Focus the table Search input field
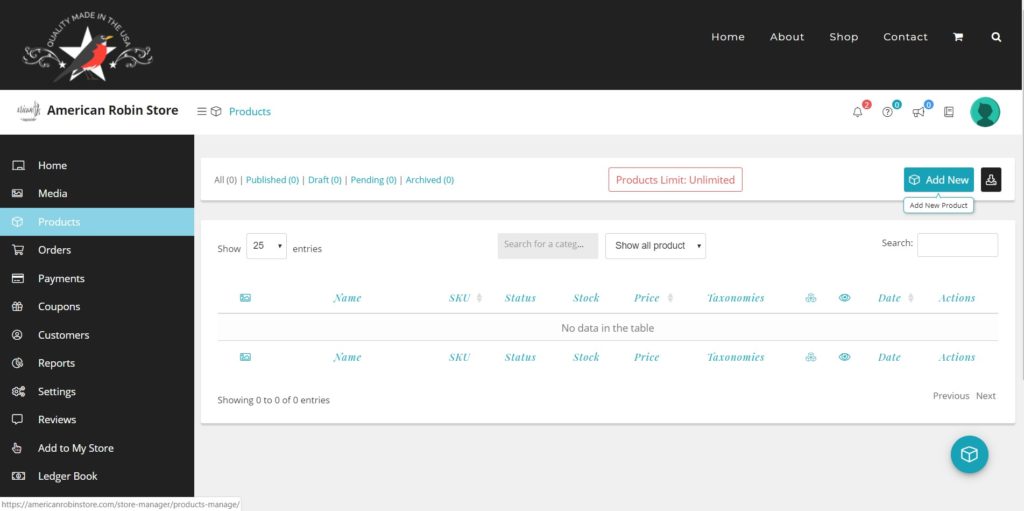The height and width of the screenshot is (511, 1024). click(957, 245)
